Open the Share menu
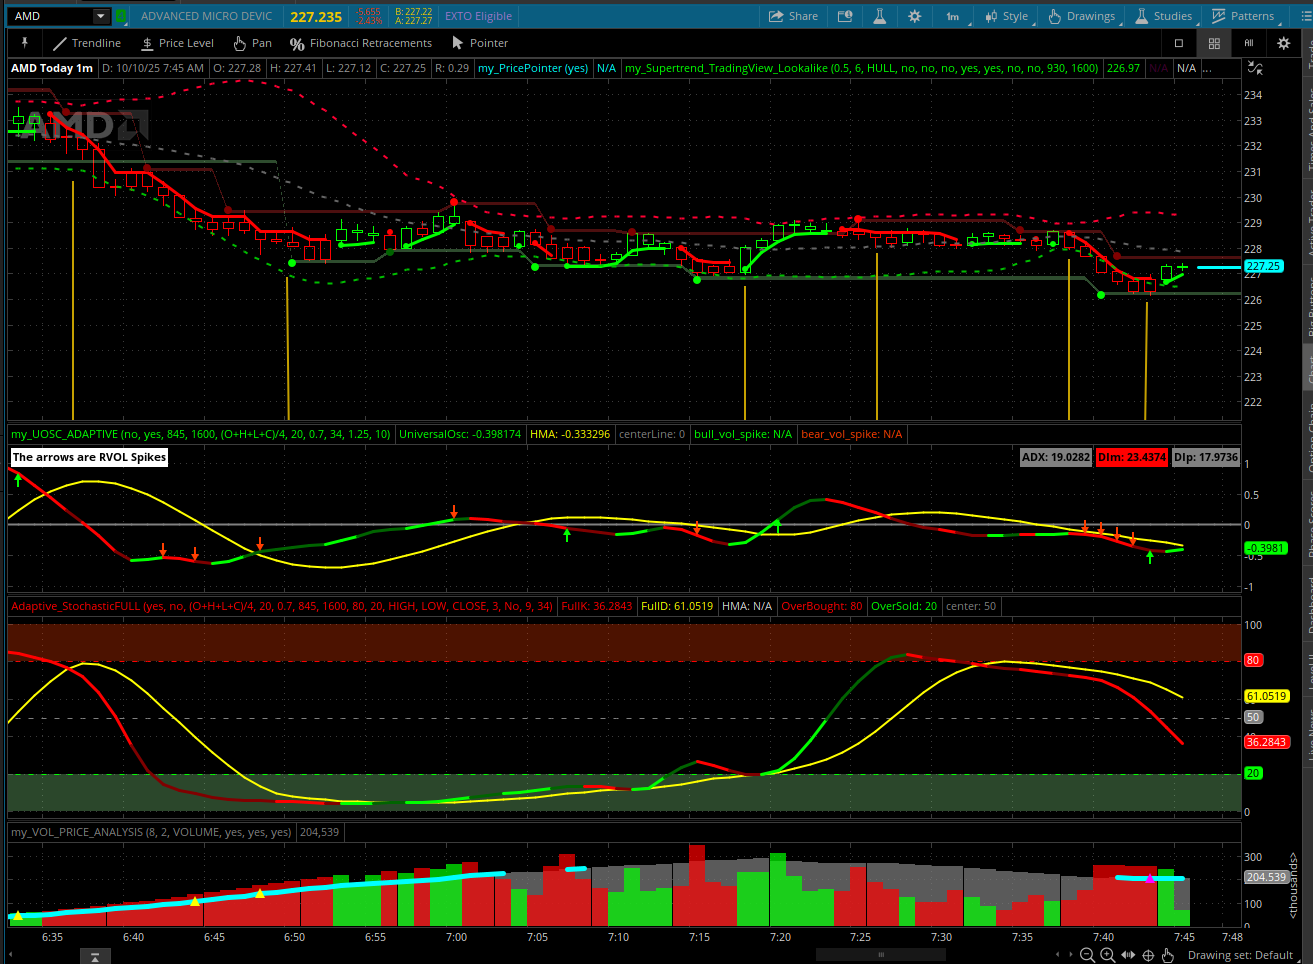The height and width of the screenshot is (964, 1313). [793, 16]
